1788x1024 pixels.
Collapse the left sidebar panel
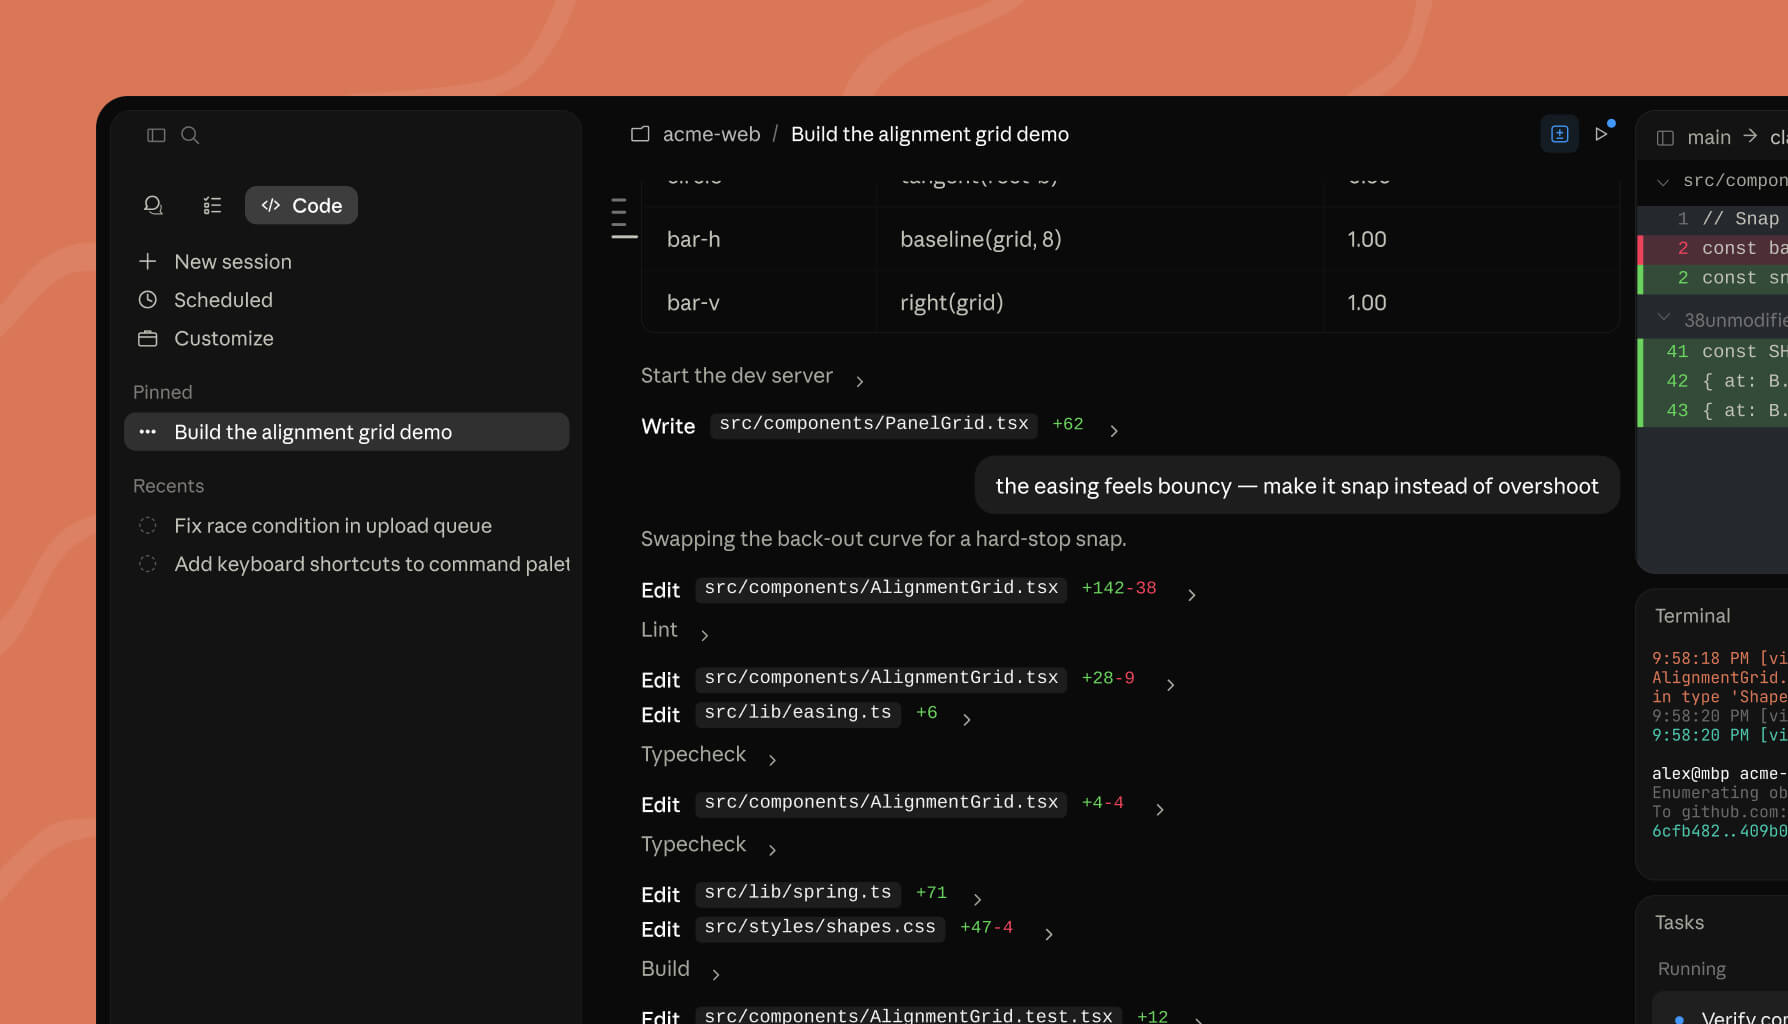[156, 135]
